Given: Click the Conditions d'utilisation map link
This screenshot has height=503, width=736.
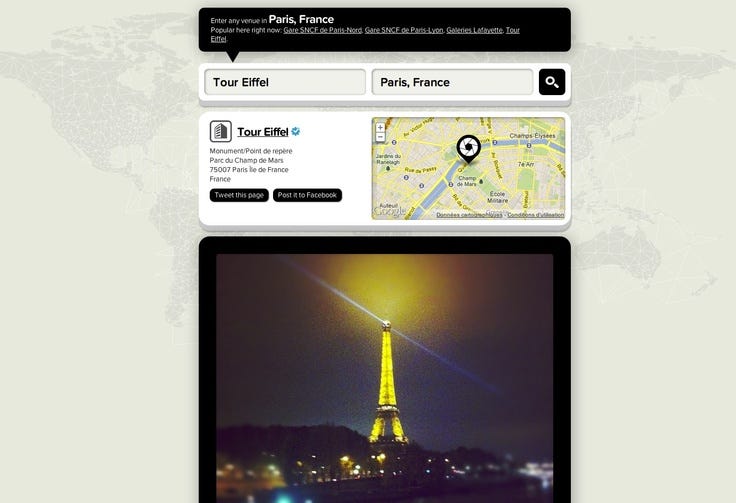Looking at the screenshot, I should pos(536,215).
